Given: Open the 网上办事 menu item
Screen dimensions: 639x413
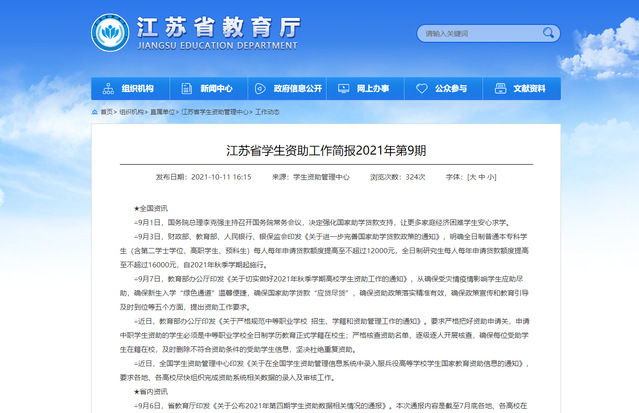Looking at the screenshot, I should coord(372,88).
